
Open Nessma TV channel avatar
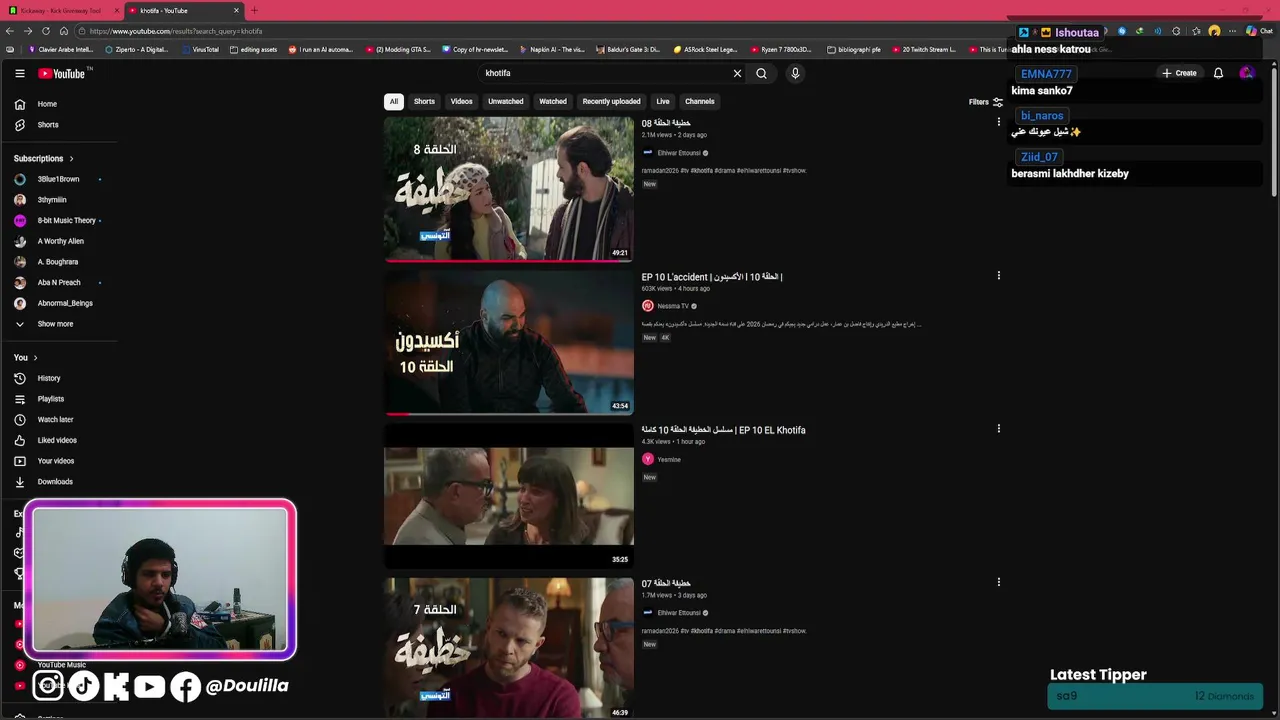(647, 306)
